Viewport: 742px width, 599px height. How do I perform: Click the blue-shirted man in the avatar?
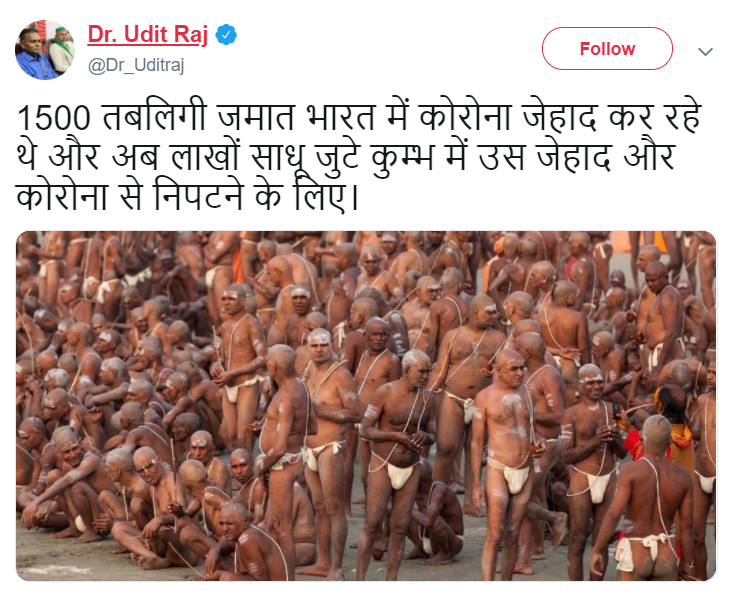click(x=34, y=57)
